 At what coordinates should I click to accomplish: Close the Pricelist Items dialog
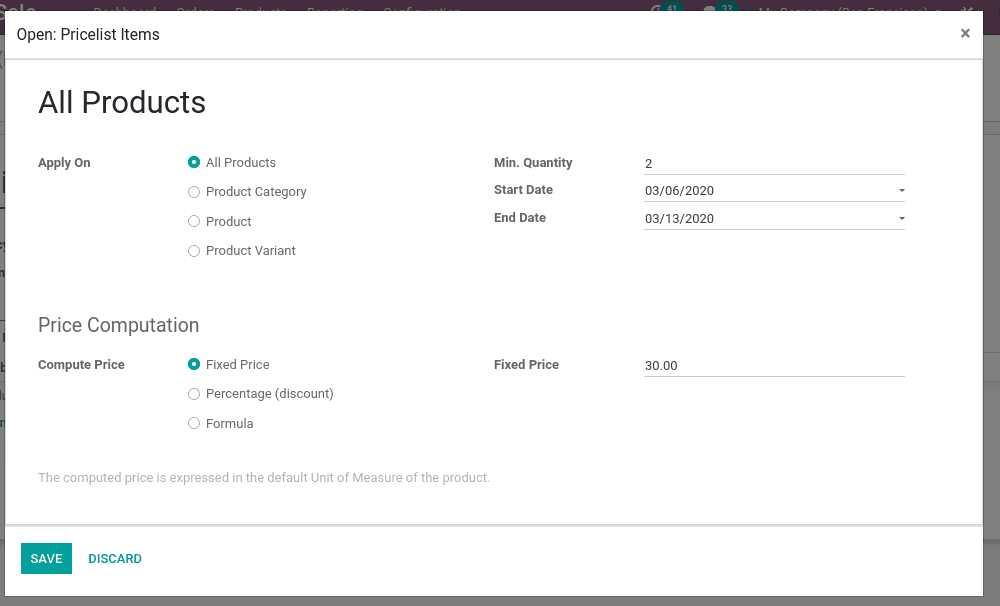965,33
